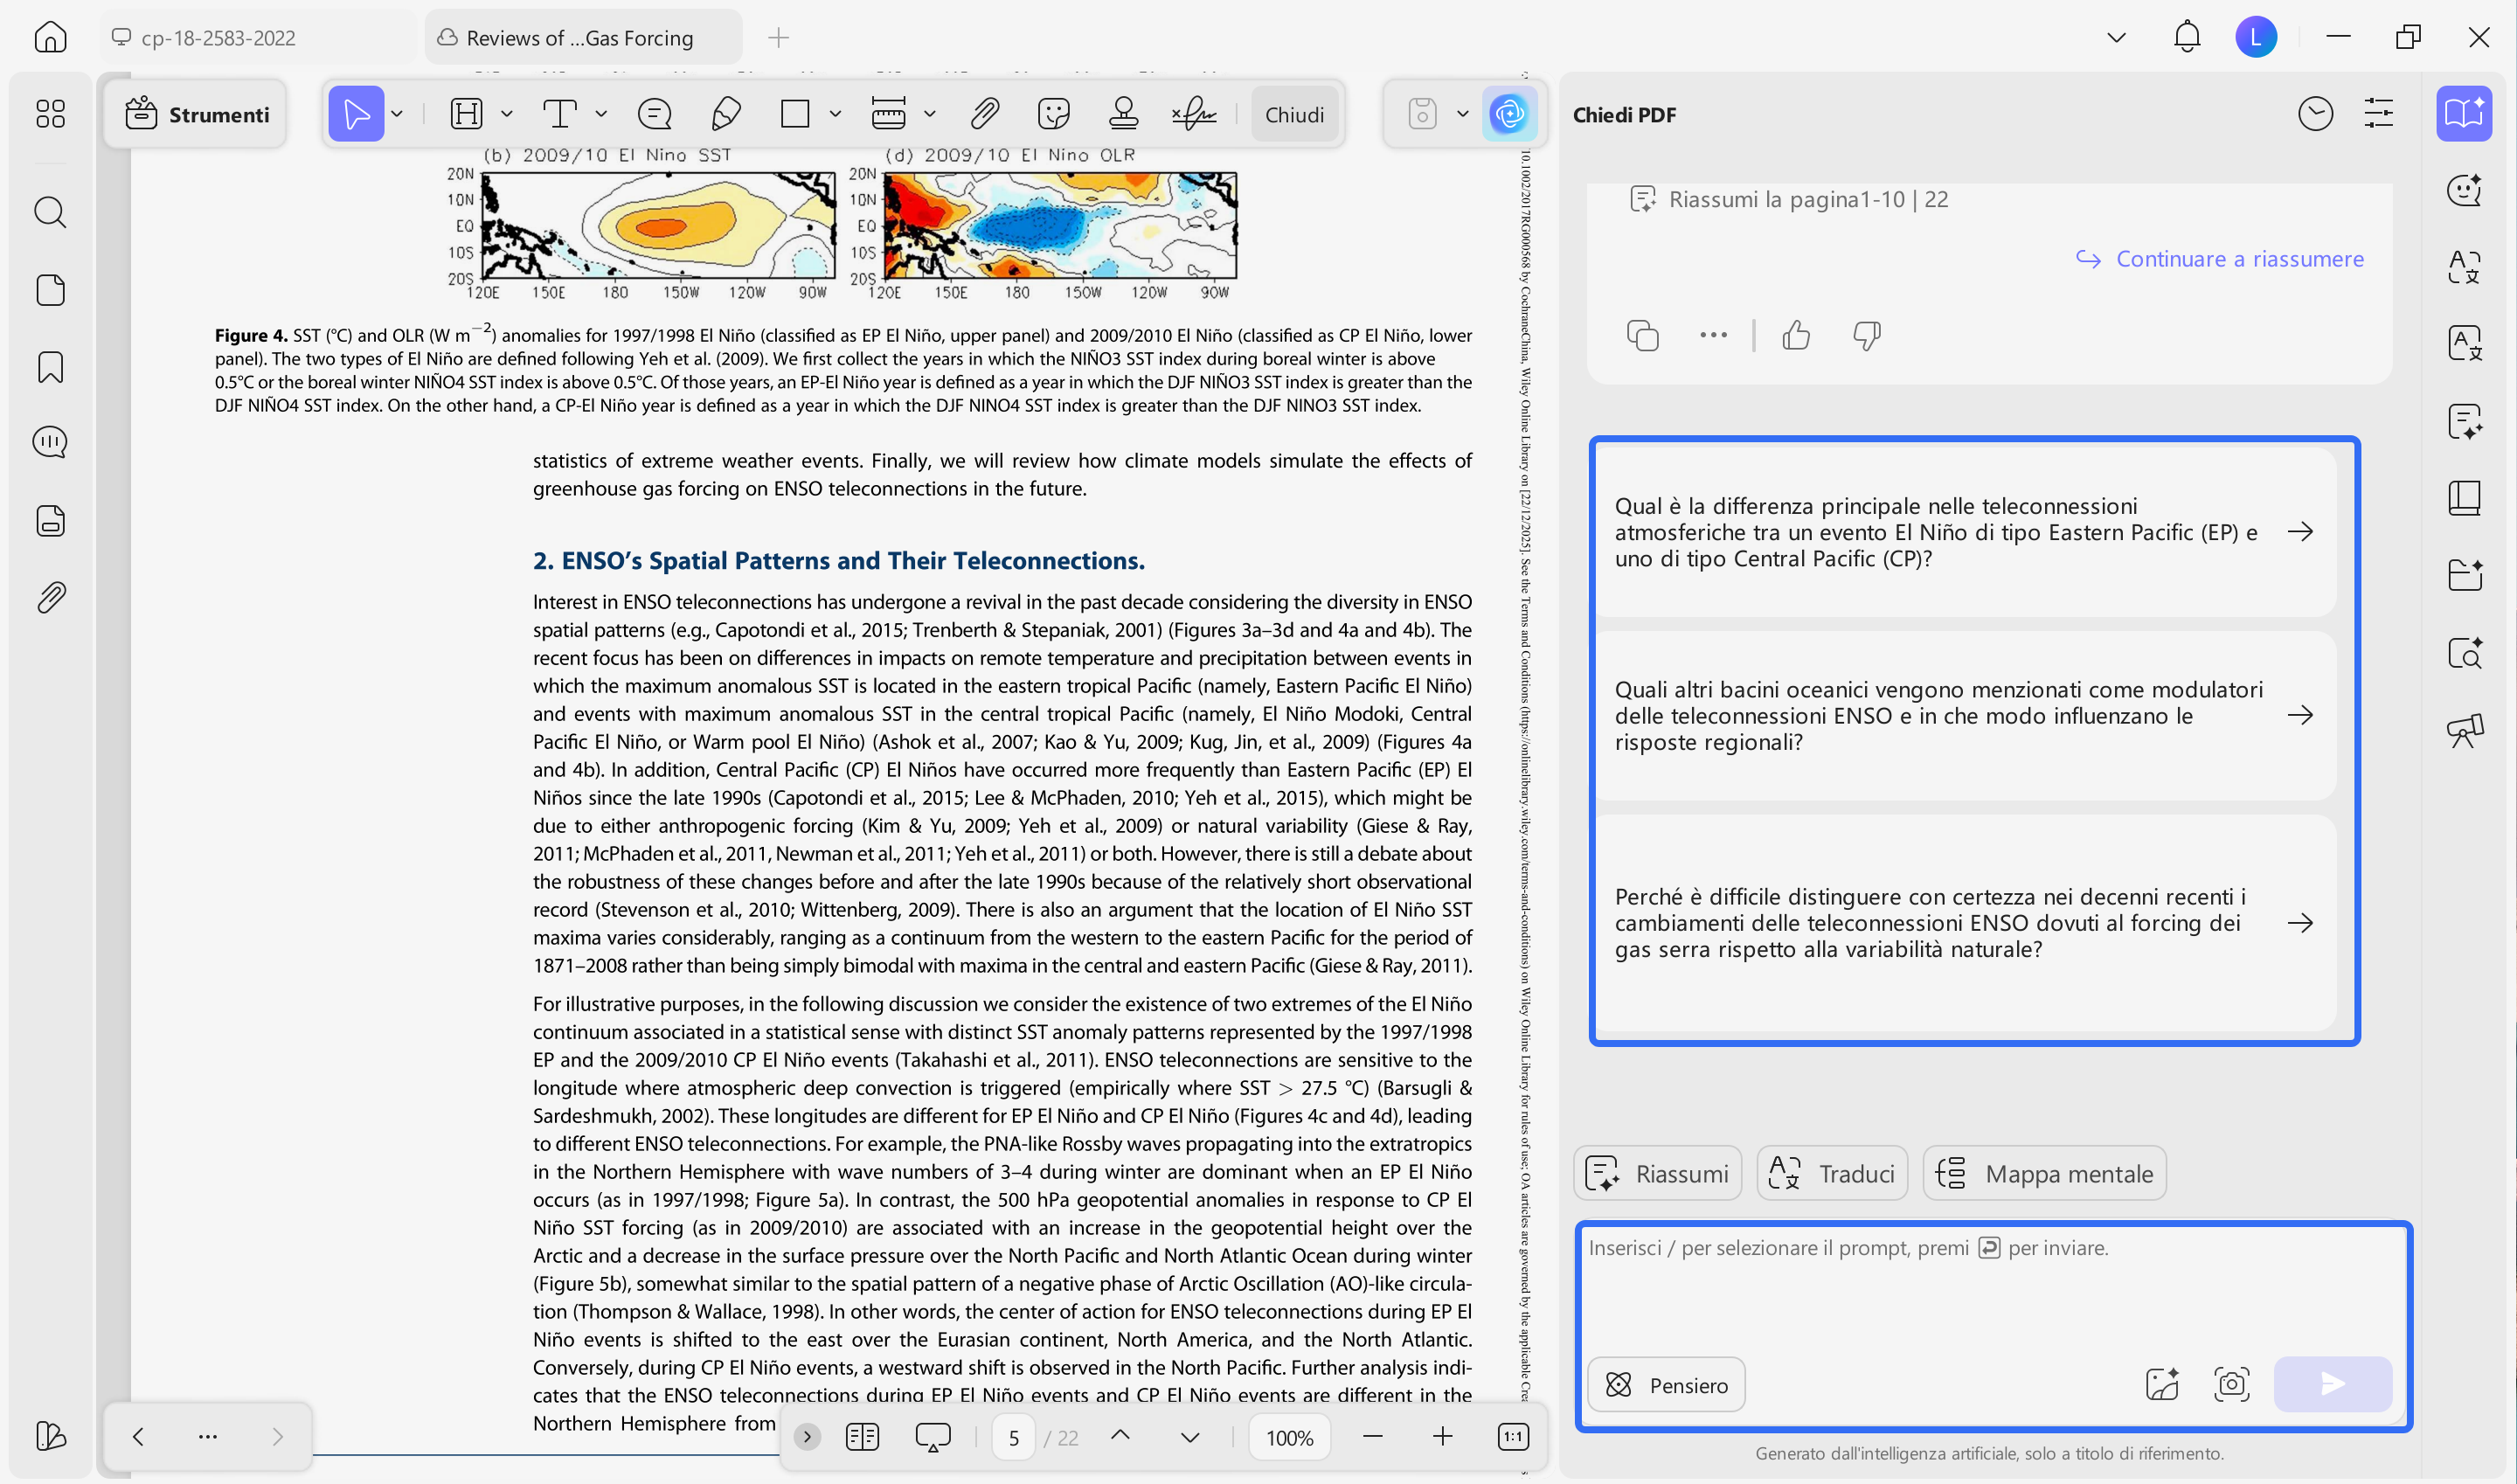Toggle Pensiero thinking mode
Screen dimensions: 2517x1484
[1667, 1385]
